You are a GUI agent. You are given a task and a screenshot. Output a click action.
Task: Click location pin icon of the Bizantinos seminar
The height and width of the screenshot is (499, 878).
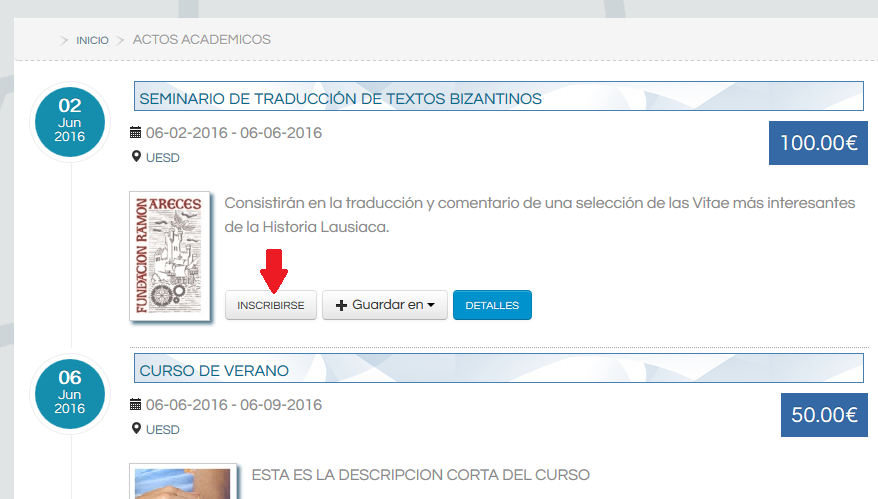(x=136, y=157)
